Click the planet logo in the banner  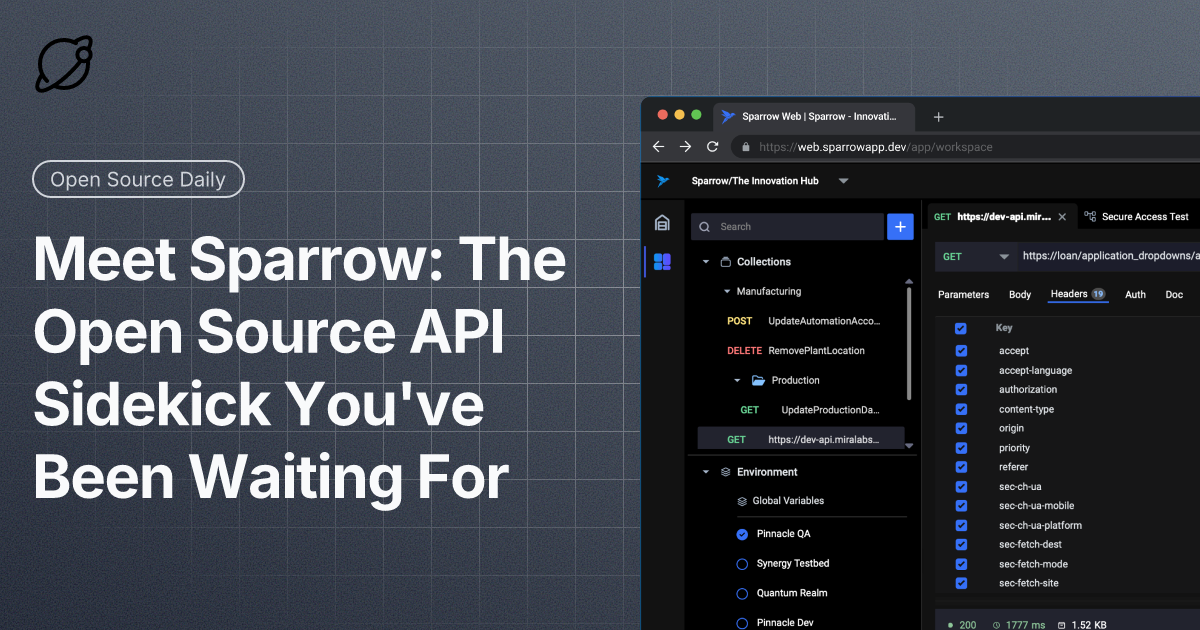pos(64,64)
